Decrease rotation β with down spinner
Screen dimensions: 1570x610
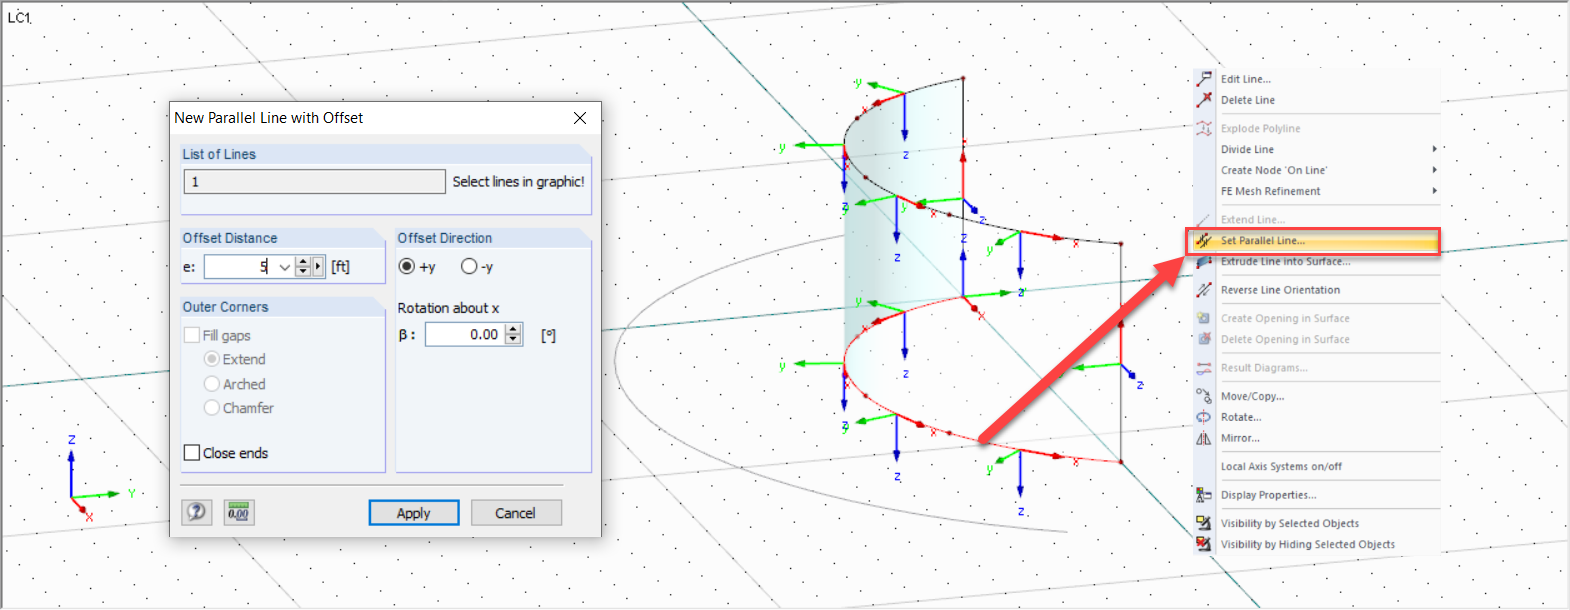click(x=514, y=340)
